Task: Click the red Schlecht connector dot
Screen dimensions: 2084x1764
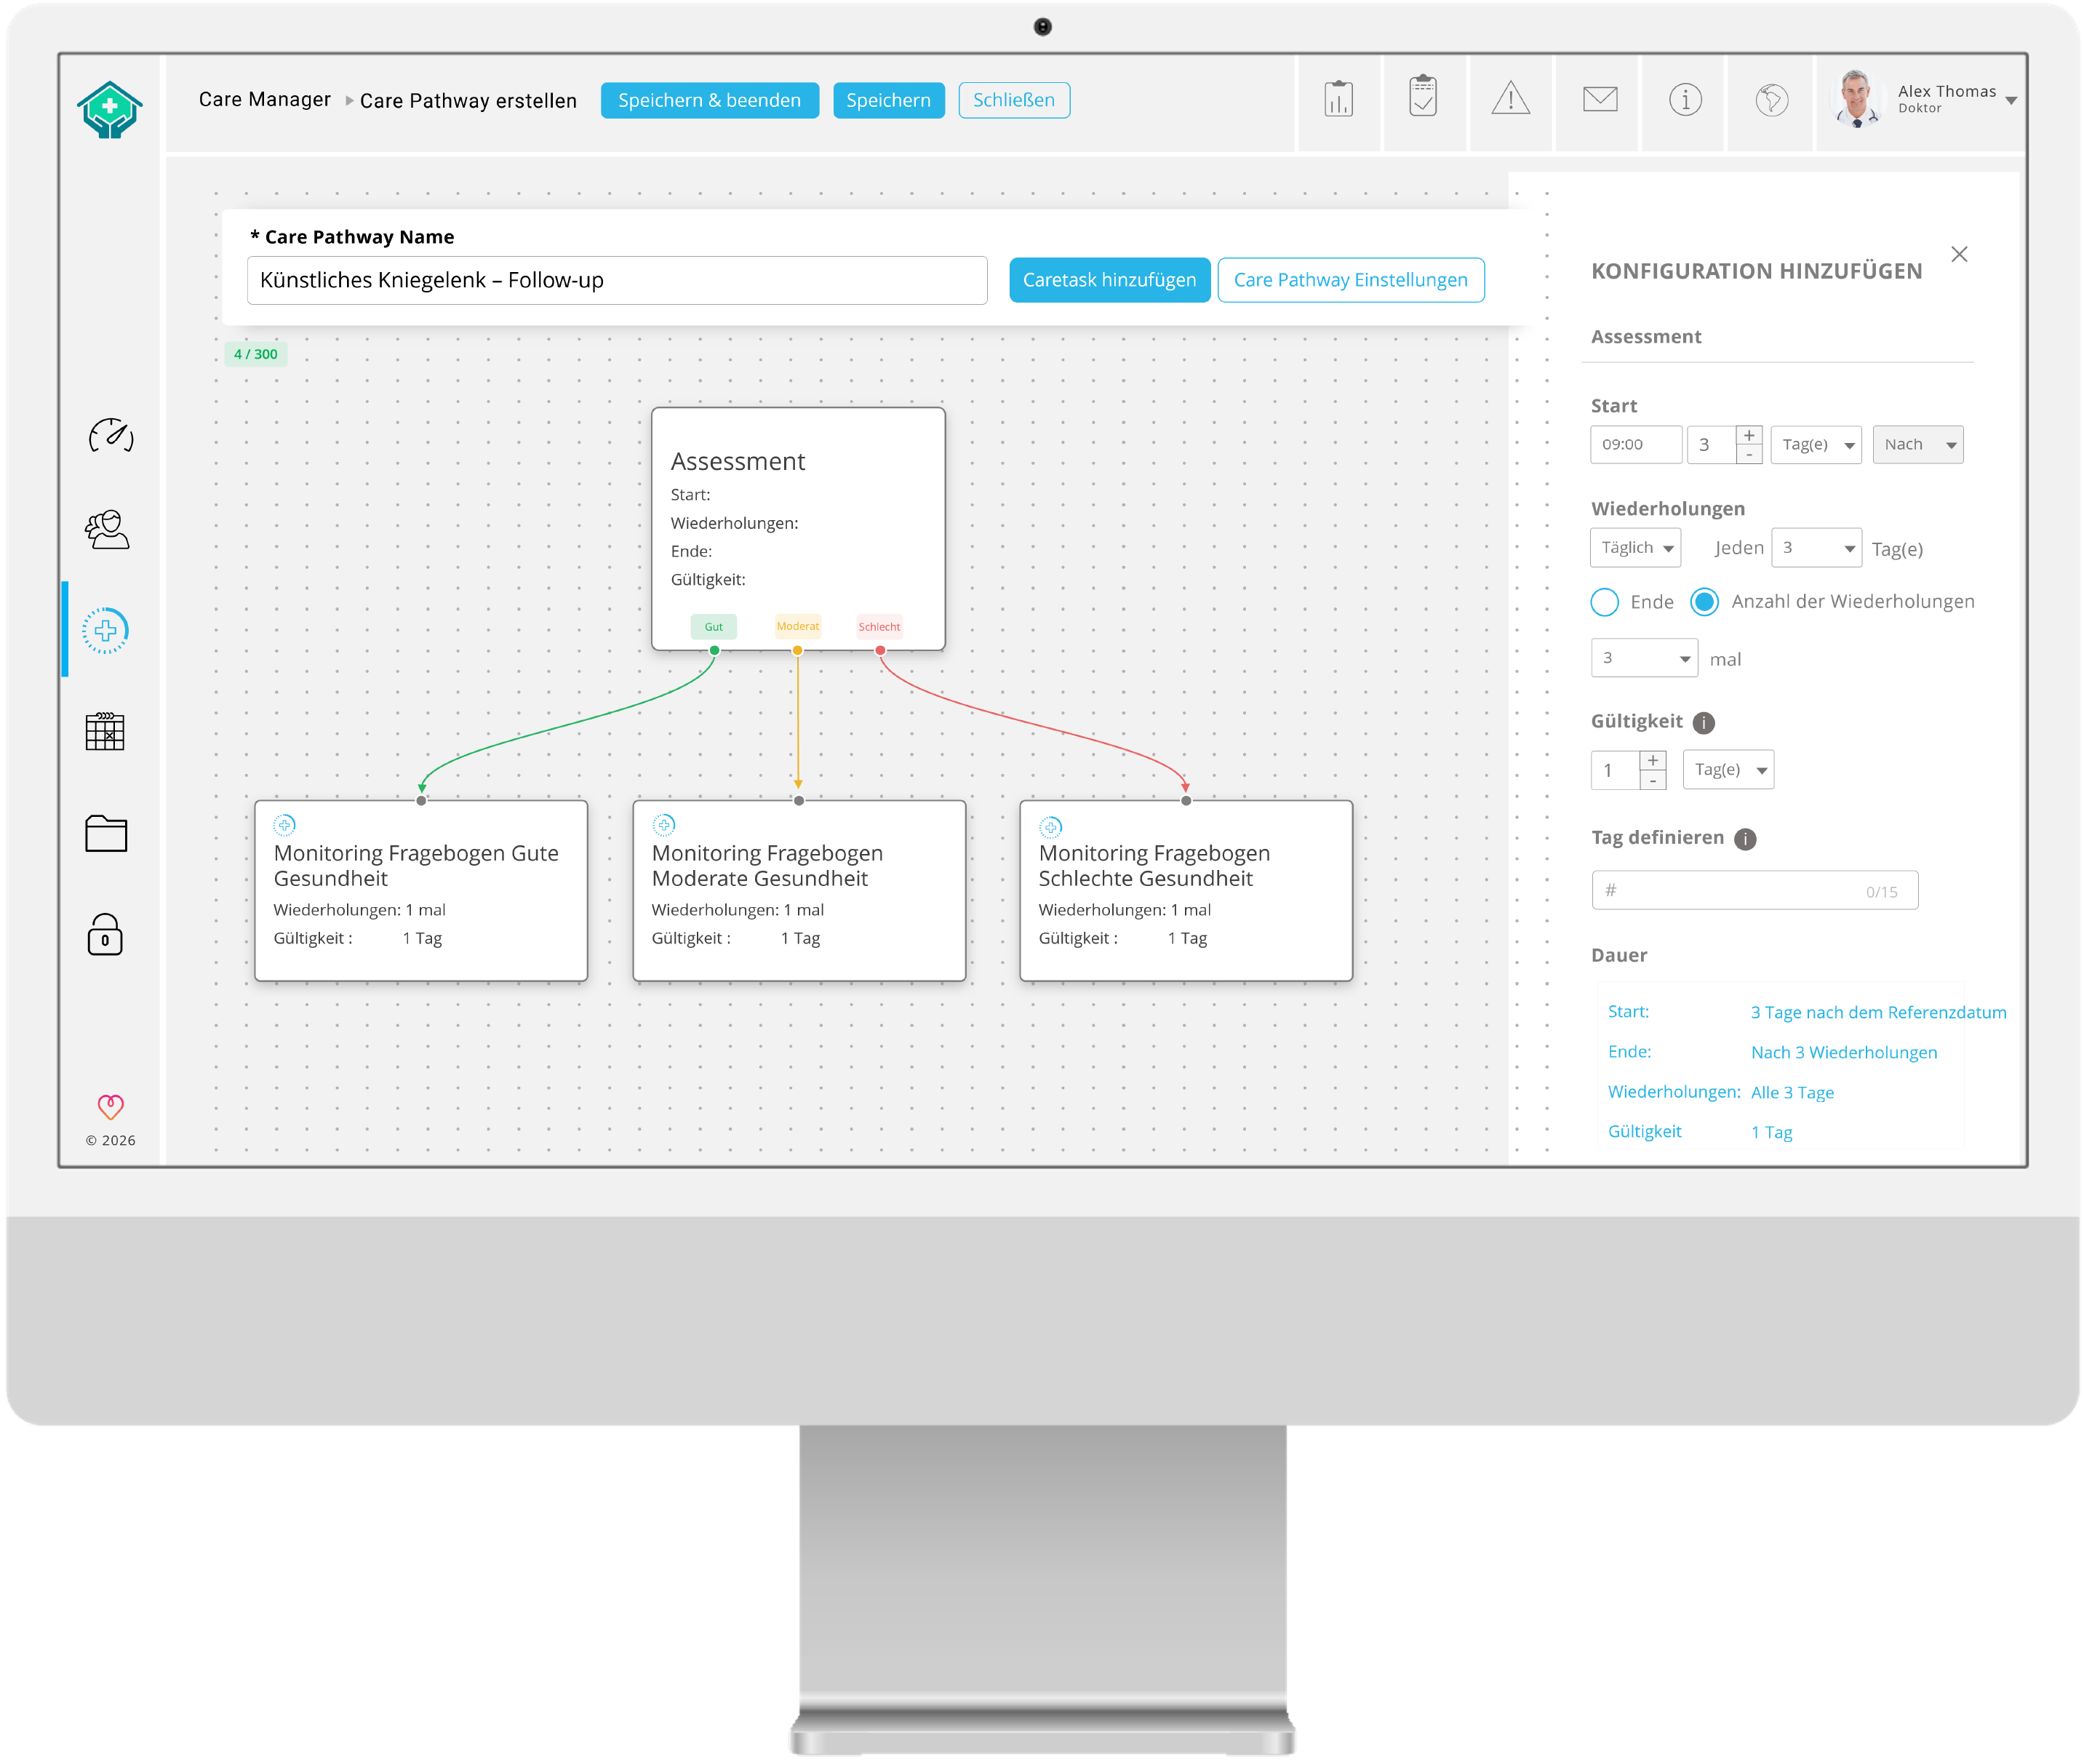Action: (x=880, y=650)
